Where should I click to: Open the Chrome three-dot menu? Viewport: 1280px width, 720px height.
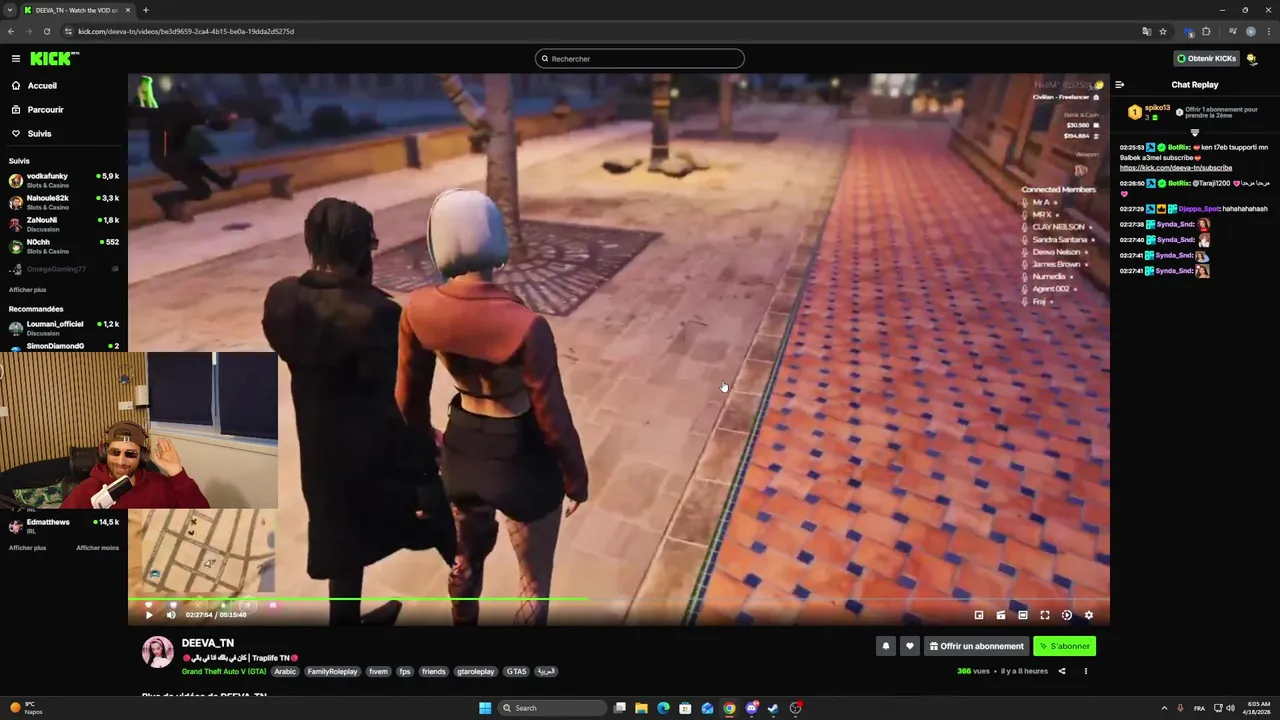coord(1268,31)
